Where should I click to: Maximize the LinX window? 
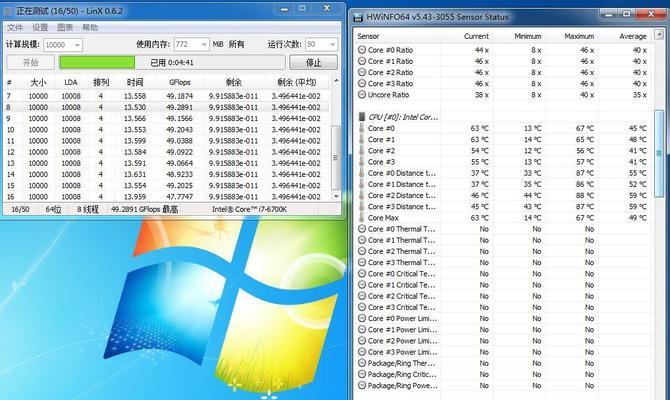302,9
